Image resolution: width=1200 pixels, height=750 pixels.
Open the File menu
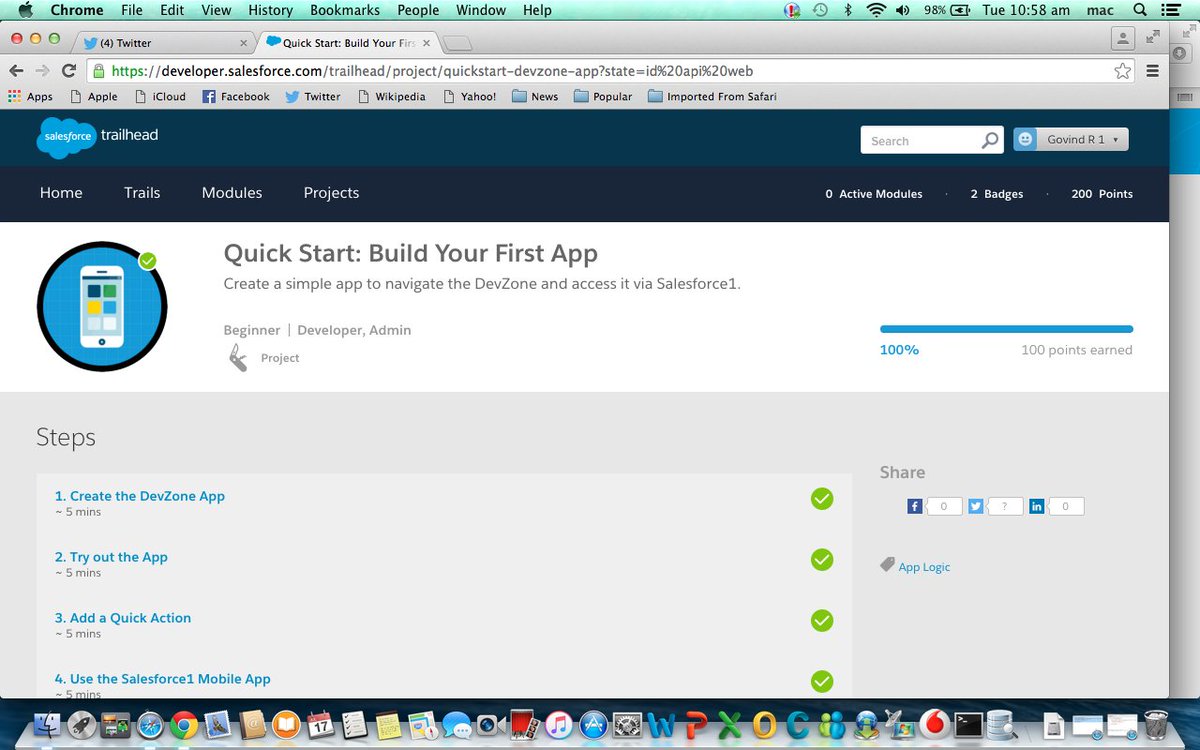click(x=131, y=10)
